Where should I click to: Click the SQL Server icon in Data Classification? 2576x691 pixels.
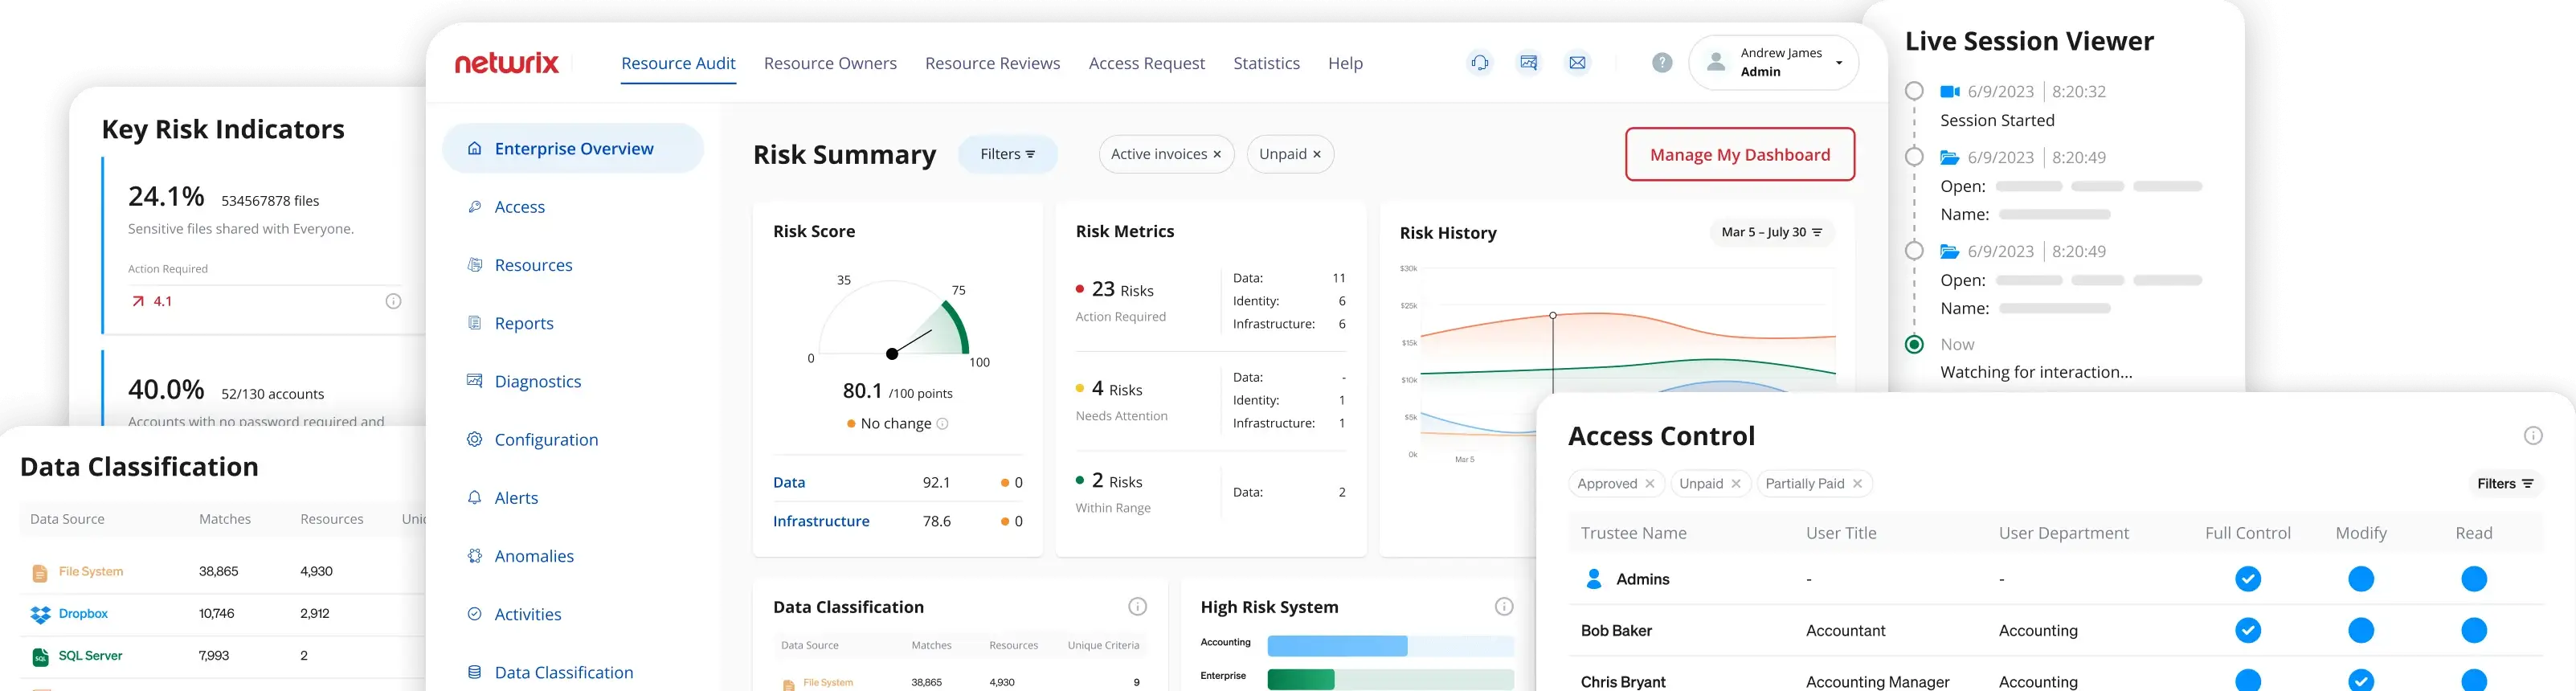(40, 657)
